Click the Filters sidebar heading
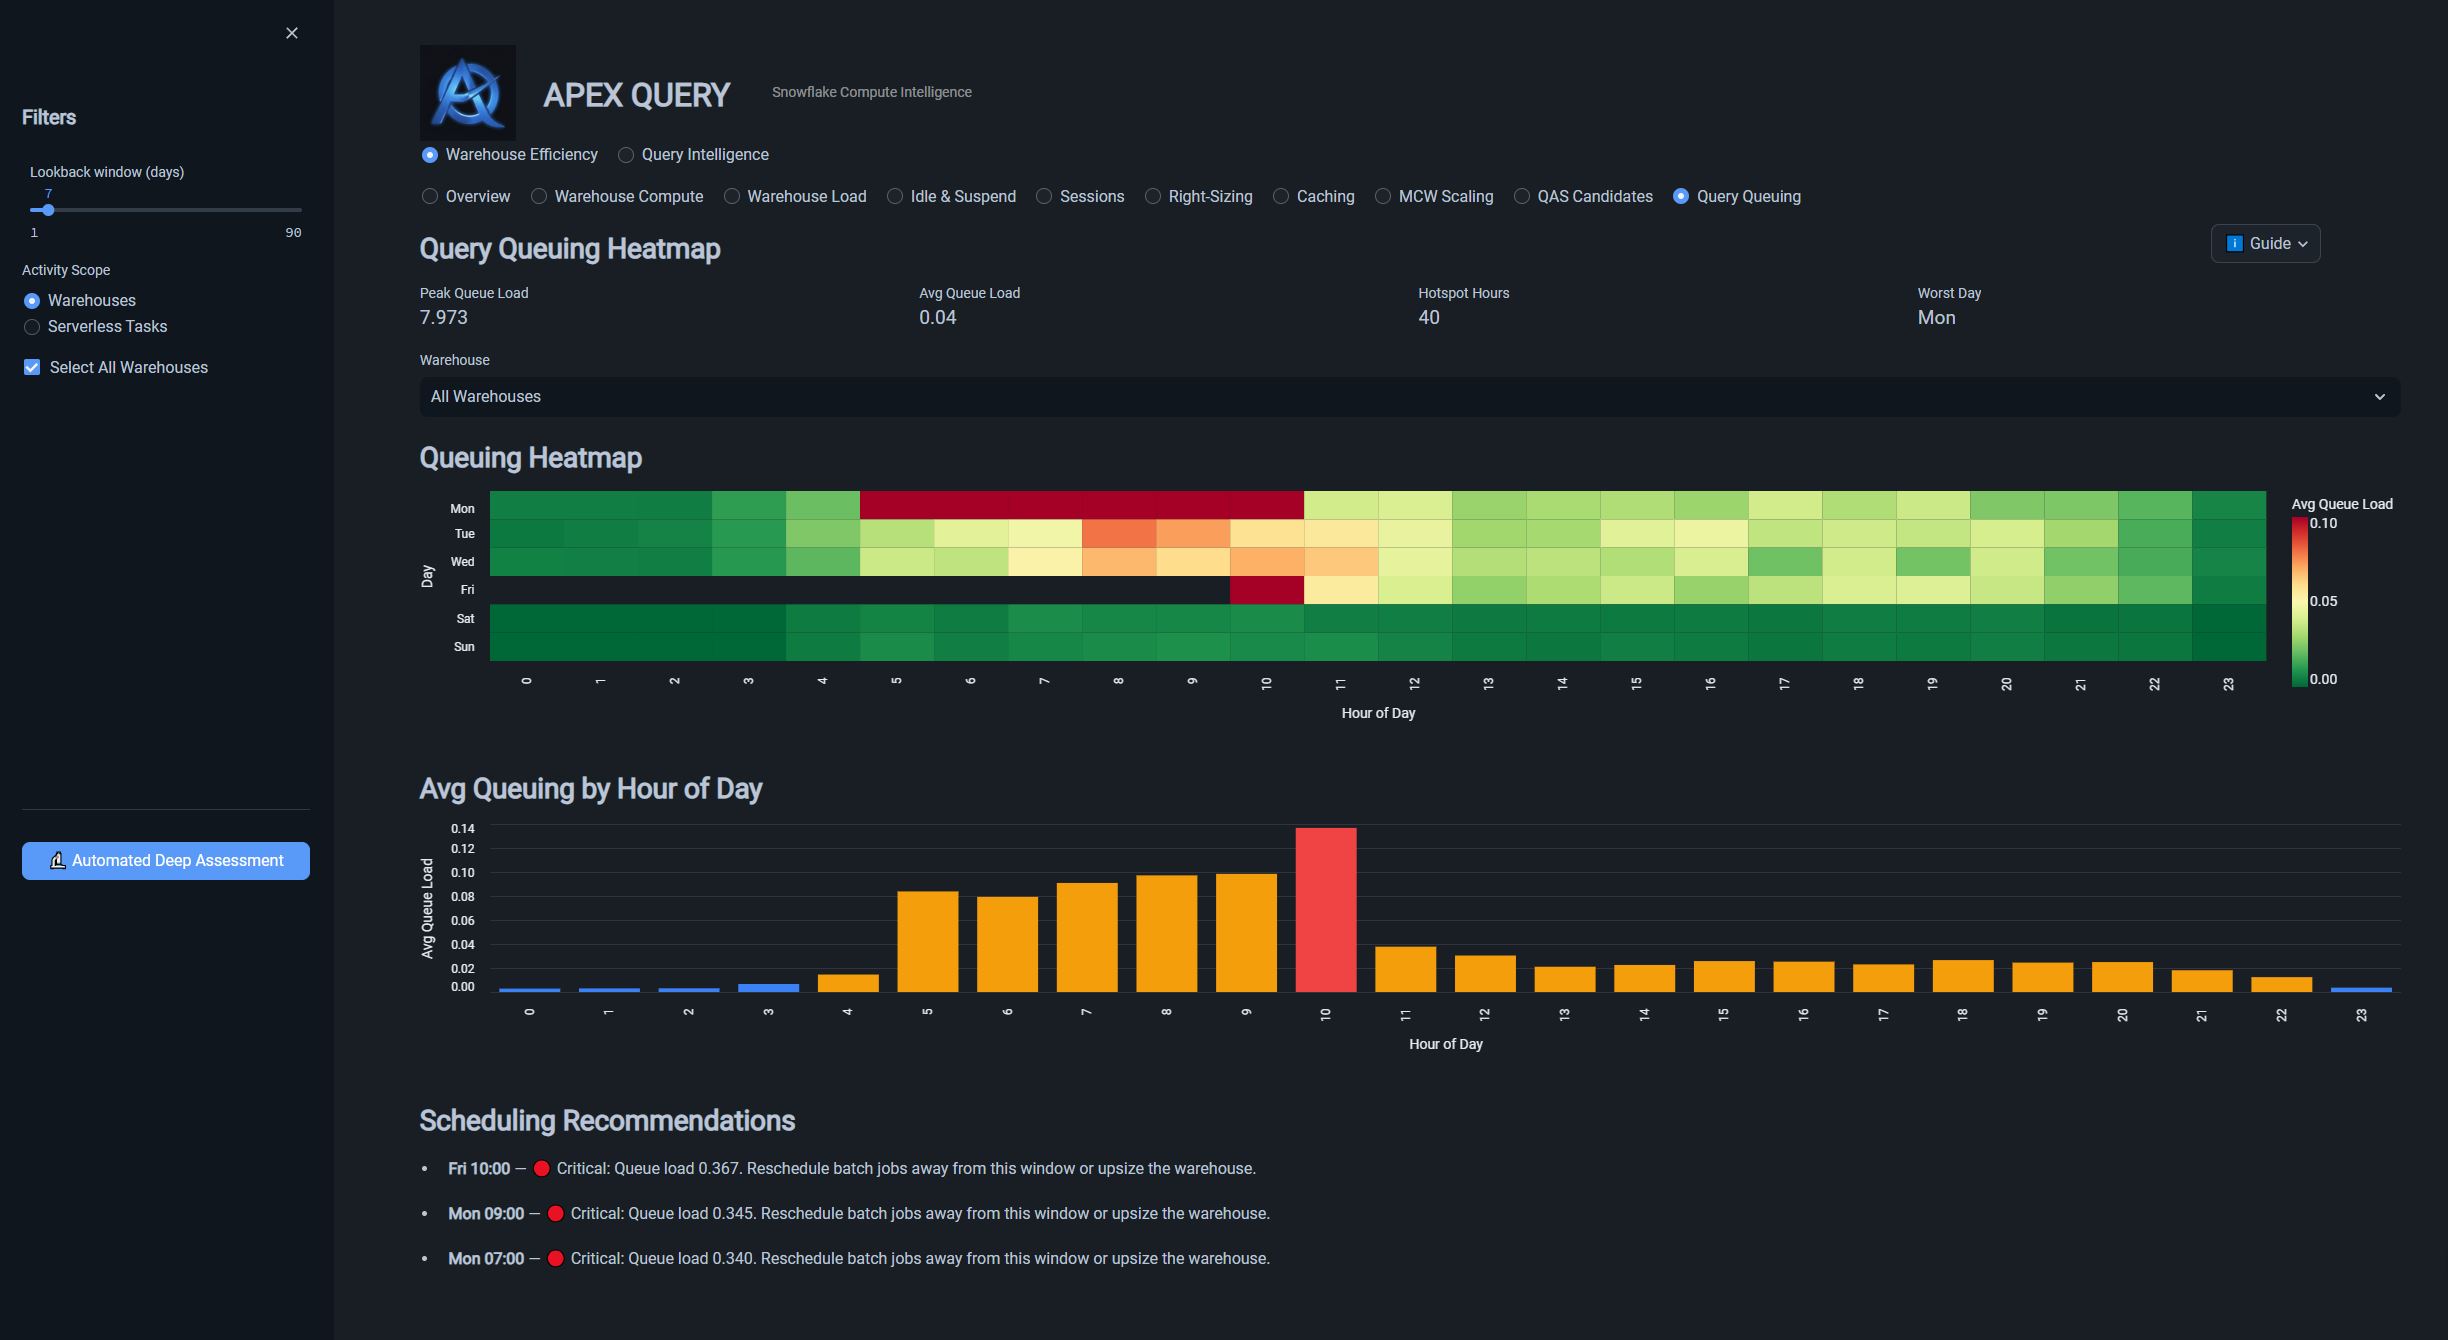Image resolution: width=2448 pixels, height=1340 pixels. pos(49,117)
